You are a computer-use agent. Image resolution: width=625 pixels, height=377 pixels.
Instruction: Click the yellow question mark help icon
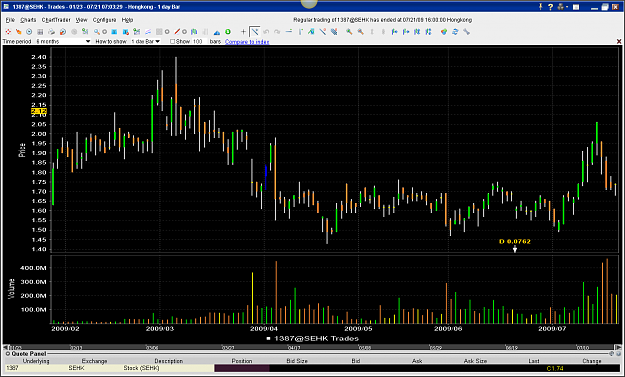[x=550, y=7]
